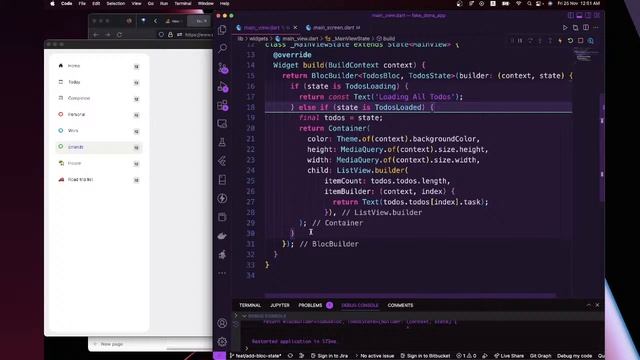Click Sign in to Bitbucket in the status bar
Viewport: 640px width, 360px height.
tap(425, 356)
